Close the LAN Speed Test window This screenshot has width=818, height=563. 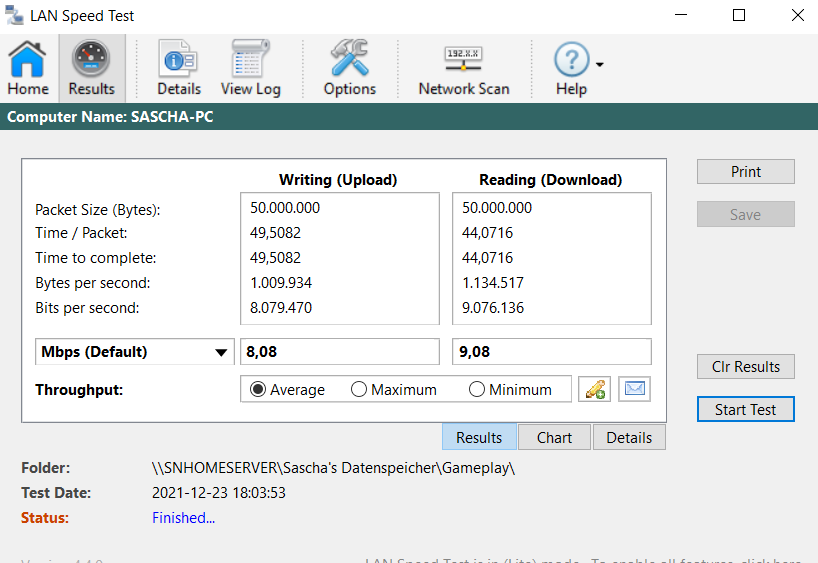798,15
